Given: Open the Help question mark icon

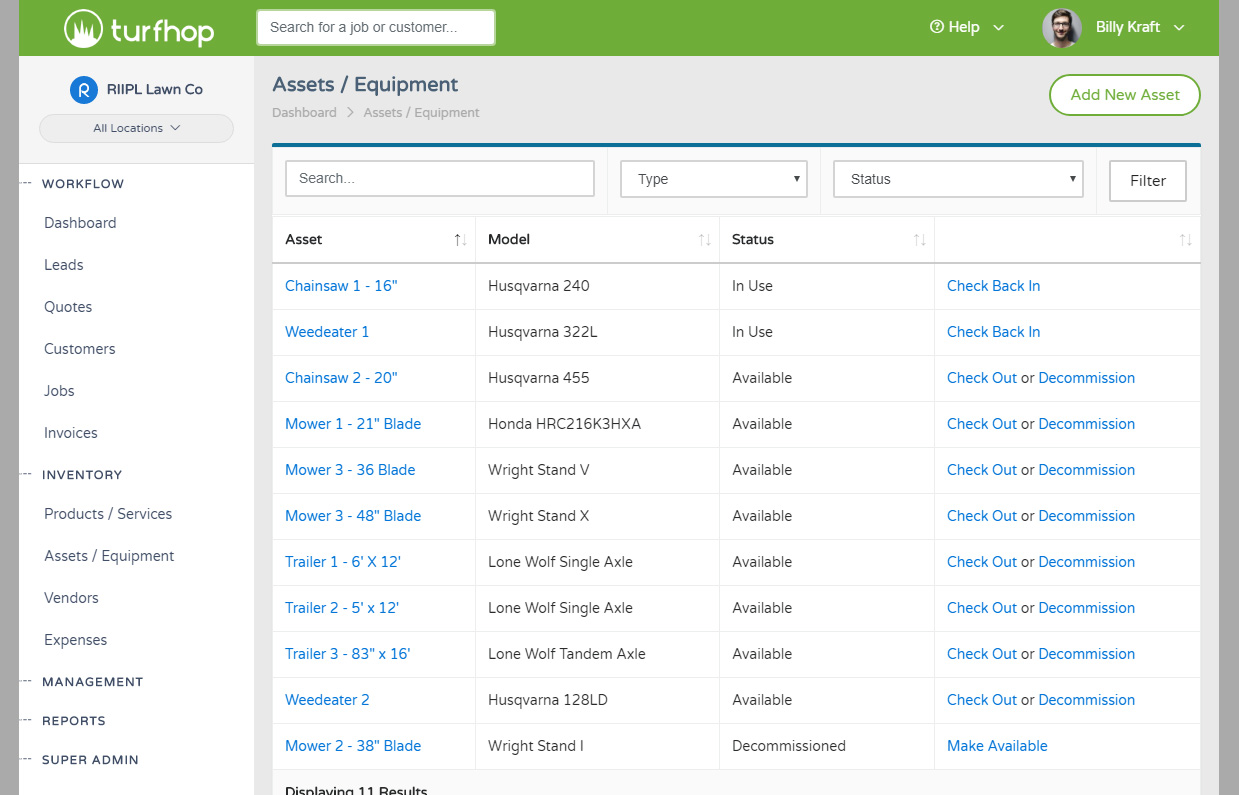Looking at the screenshot, I should click(937, 27).
